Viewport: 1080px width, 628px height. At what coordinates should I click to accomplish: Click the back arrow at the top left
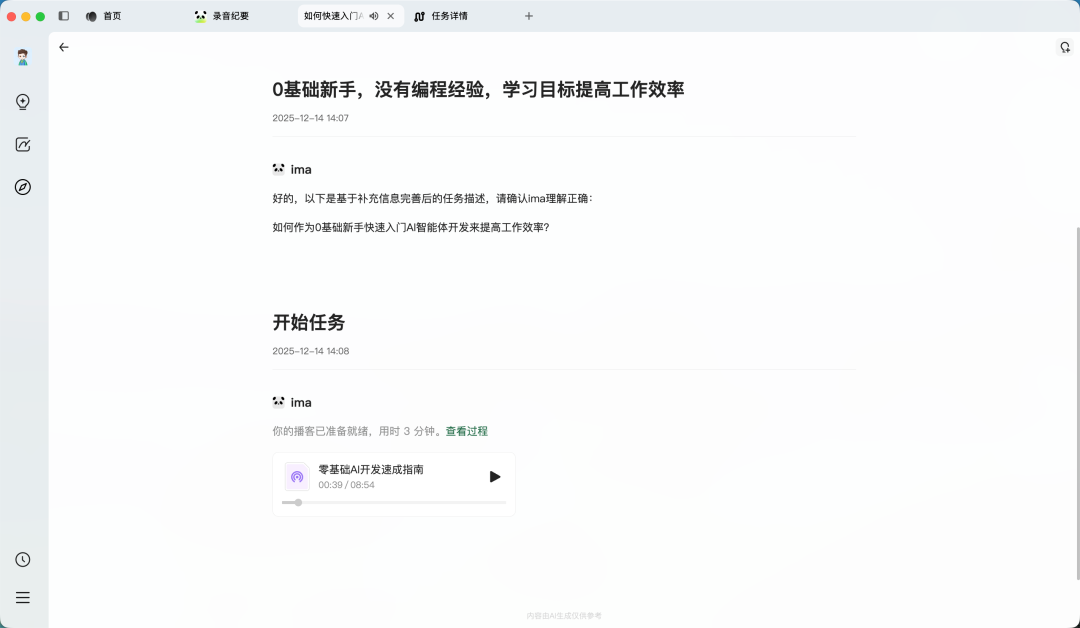click(64, 47)
